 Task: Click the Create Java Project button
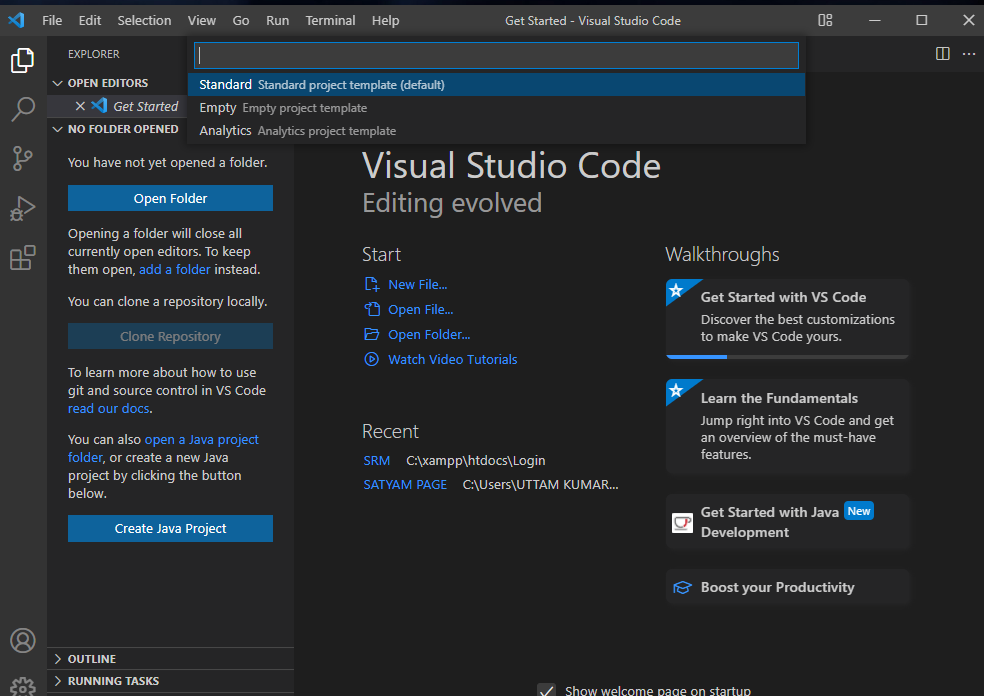[x=170, y=528]
